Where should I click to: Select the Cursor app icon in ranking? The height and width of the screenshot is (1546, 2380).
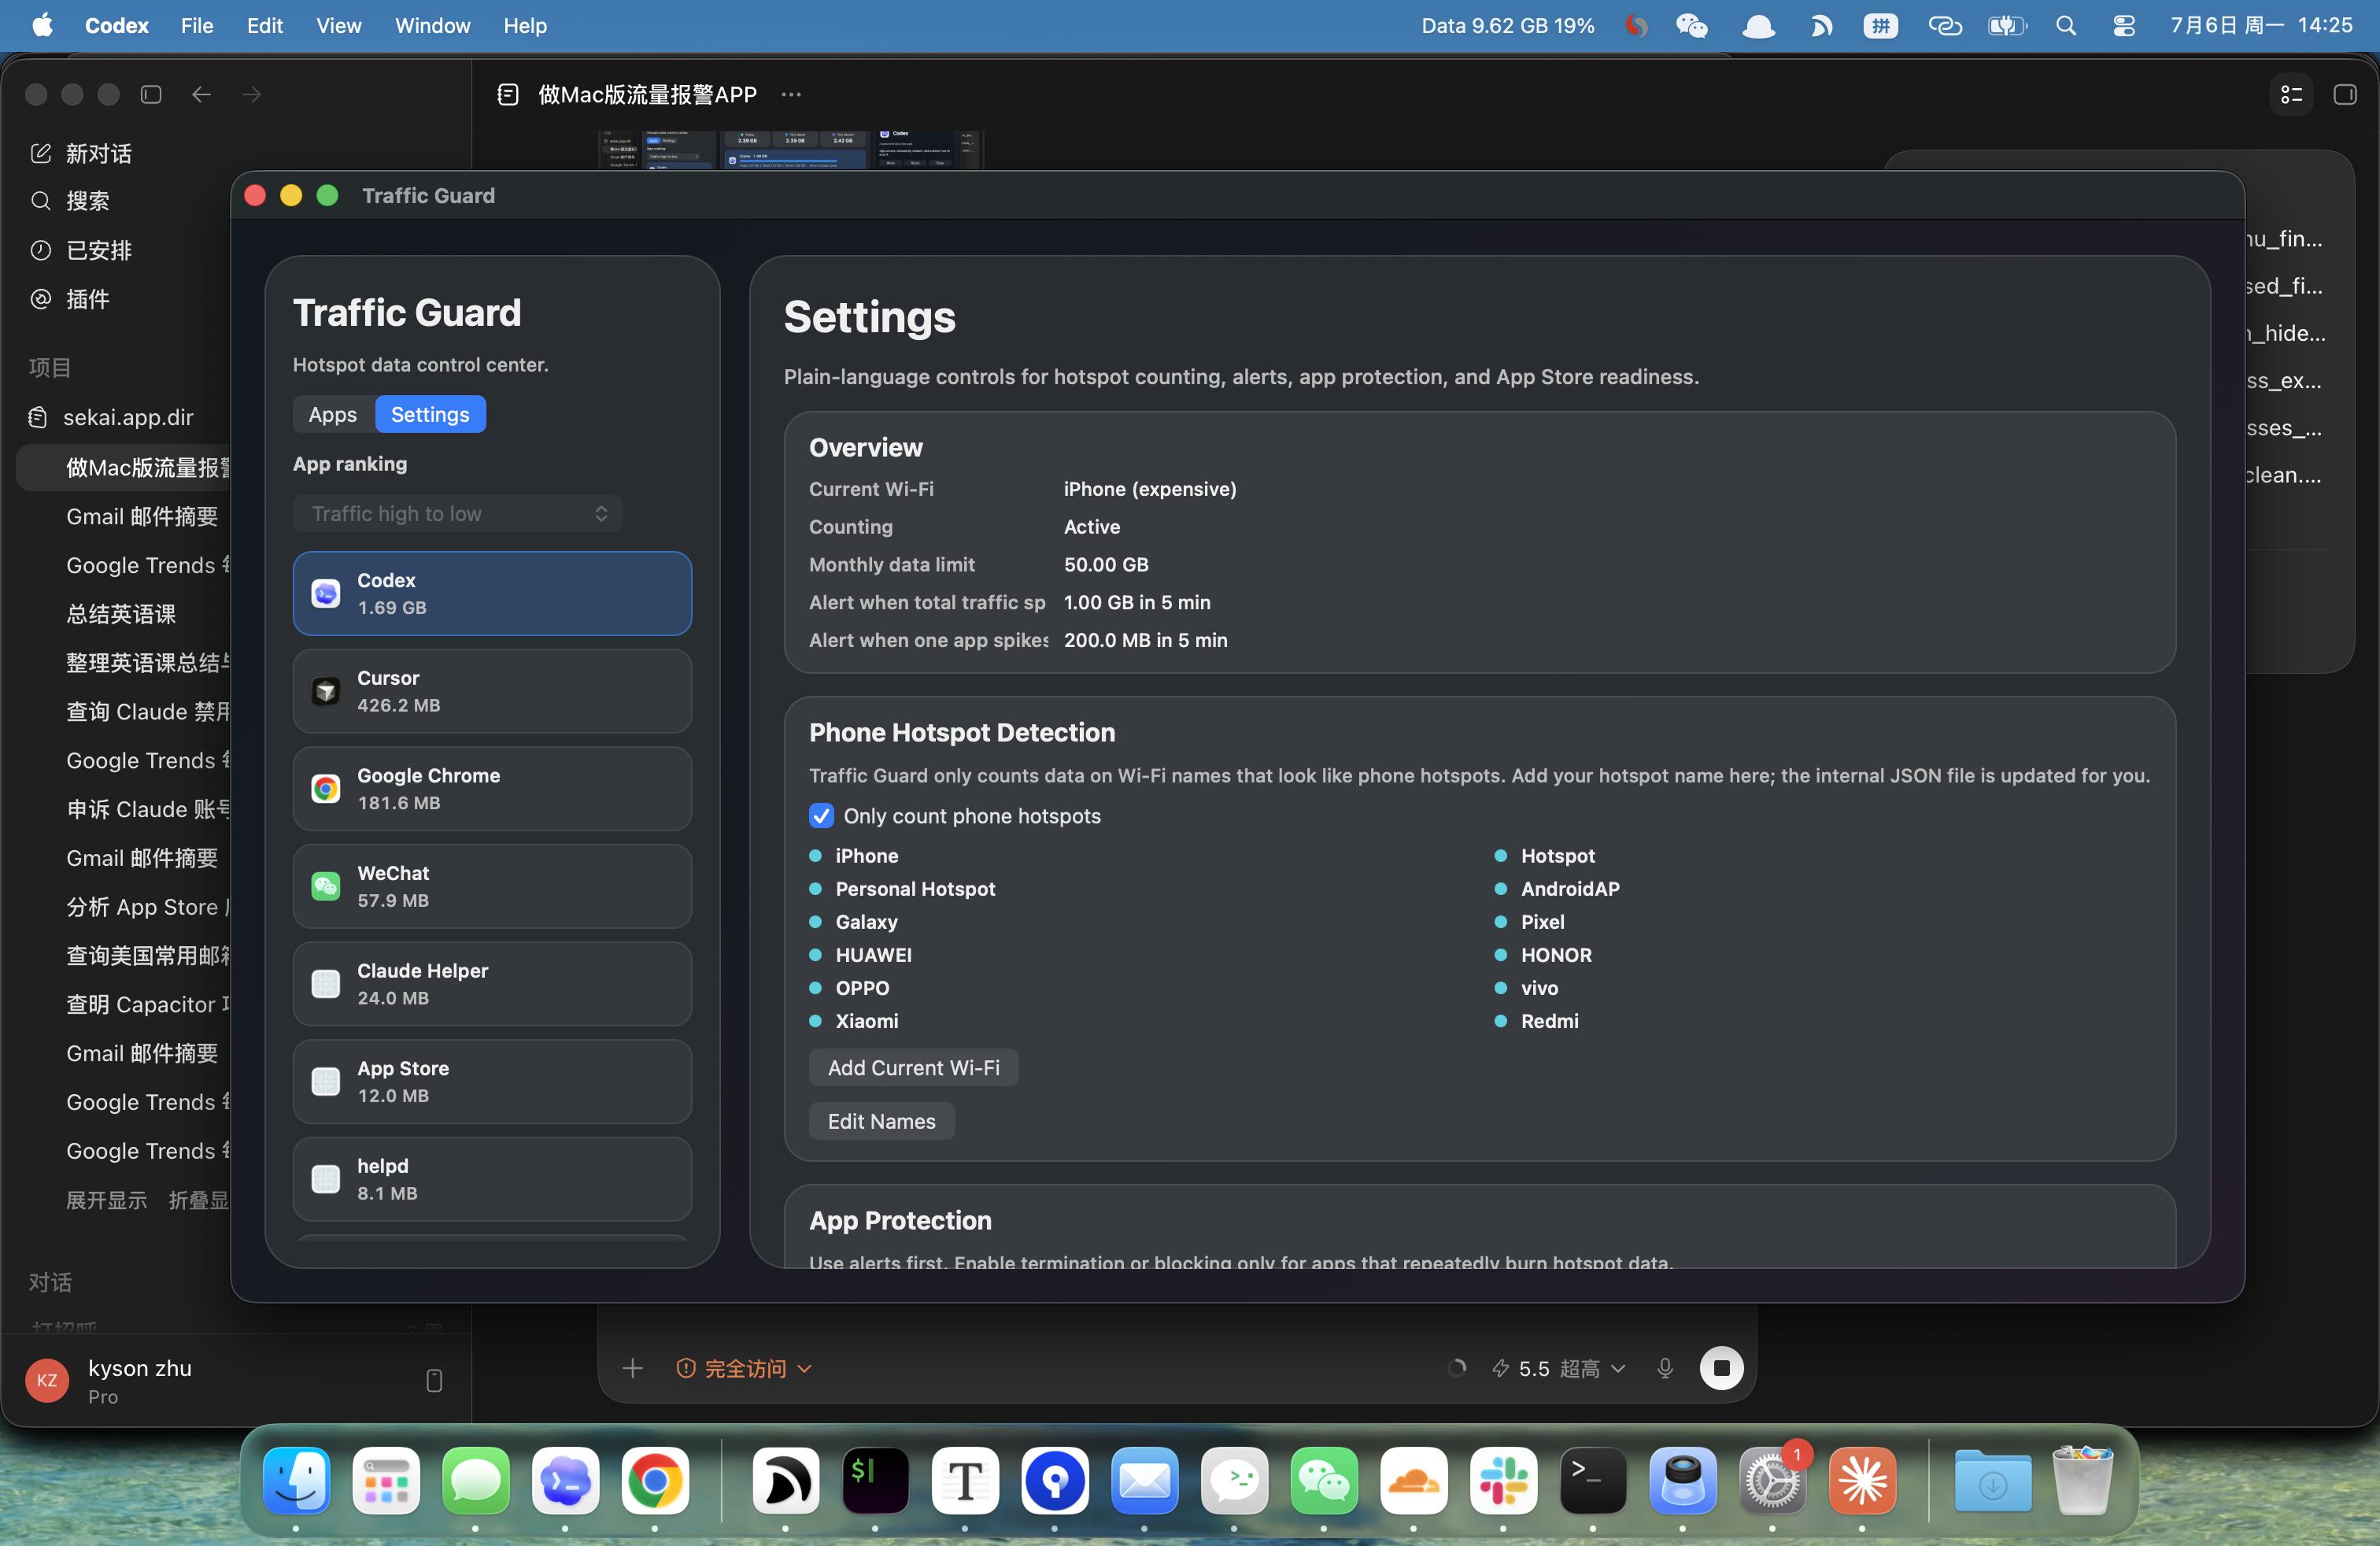(326, 691)
